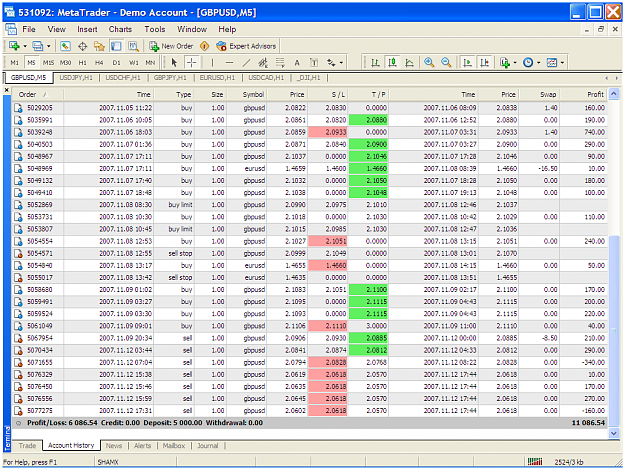This screenshot has height=470, width=625.
Task: Zoom in on the chart
Action: [x=429, y=63]
